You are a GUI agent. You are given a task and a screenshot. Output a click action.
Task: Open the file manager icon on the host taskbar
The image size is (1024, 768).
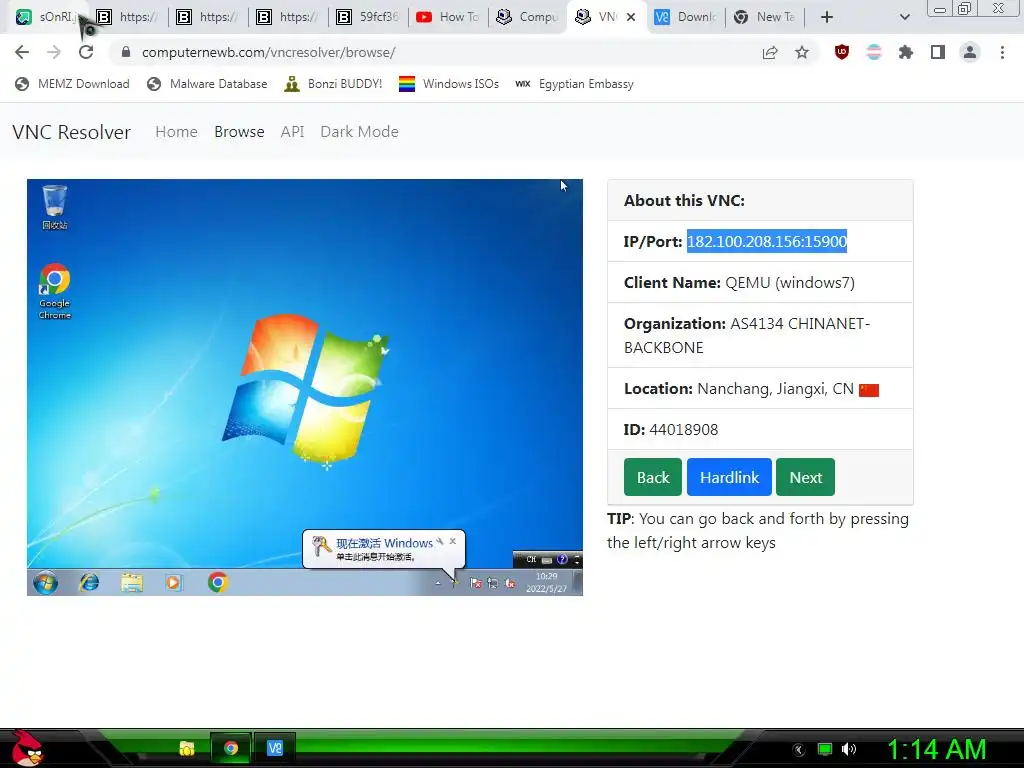click(187, 748)
